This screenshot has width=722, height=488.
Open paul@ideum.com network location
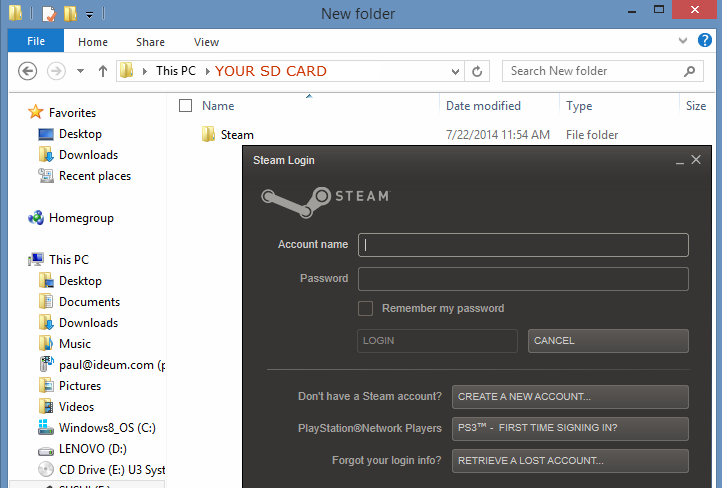[102, 365]
